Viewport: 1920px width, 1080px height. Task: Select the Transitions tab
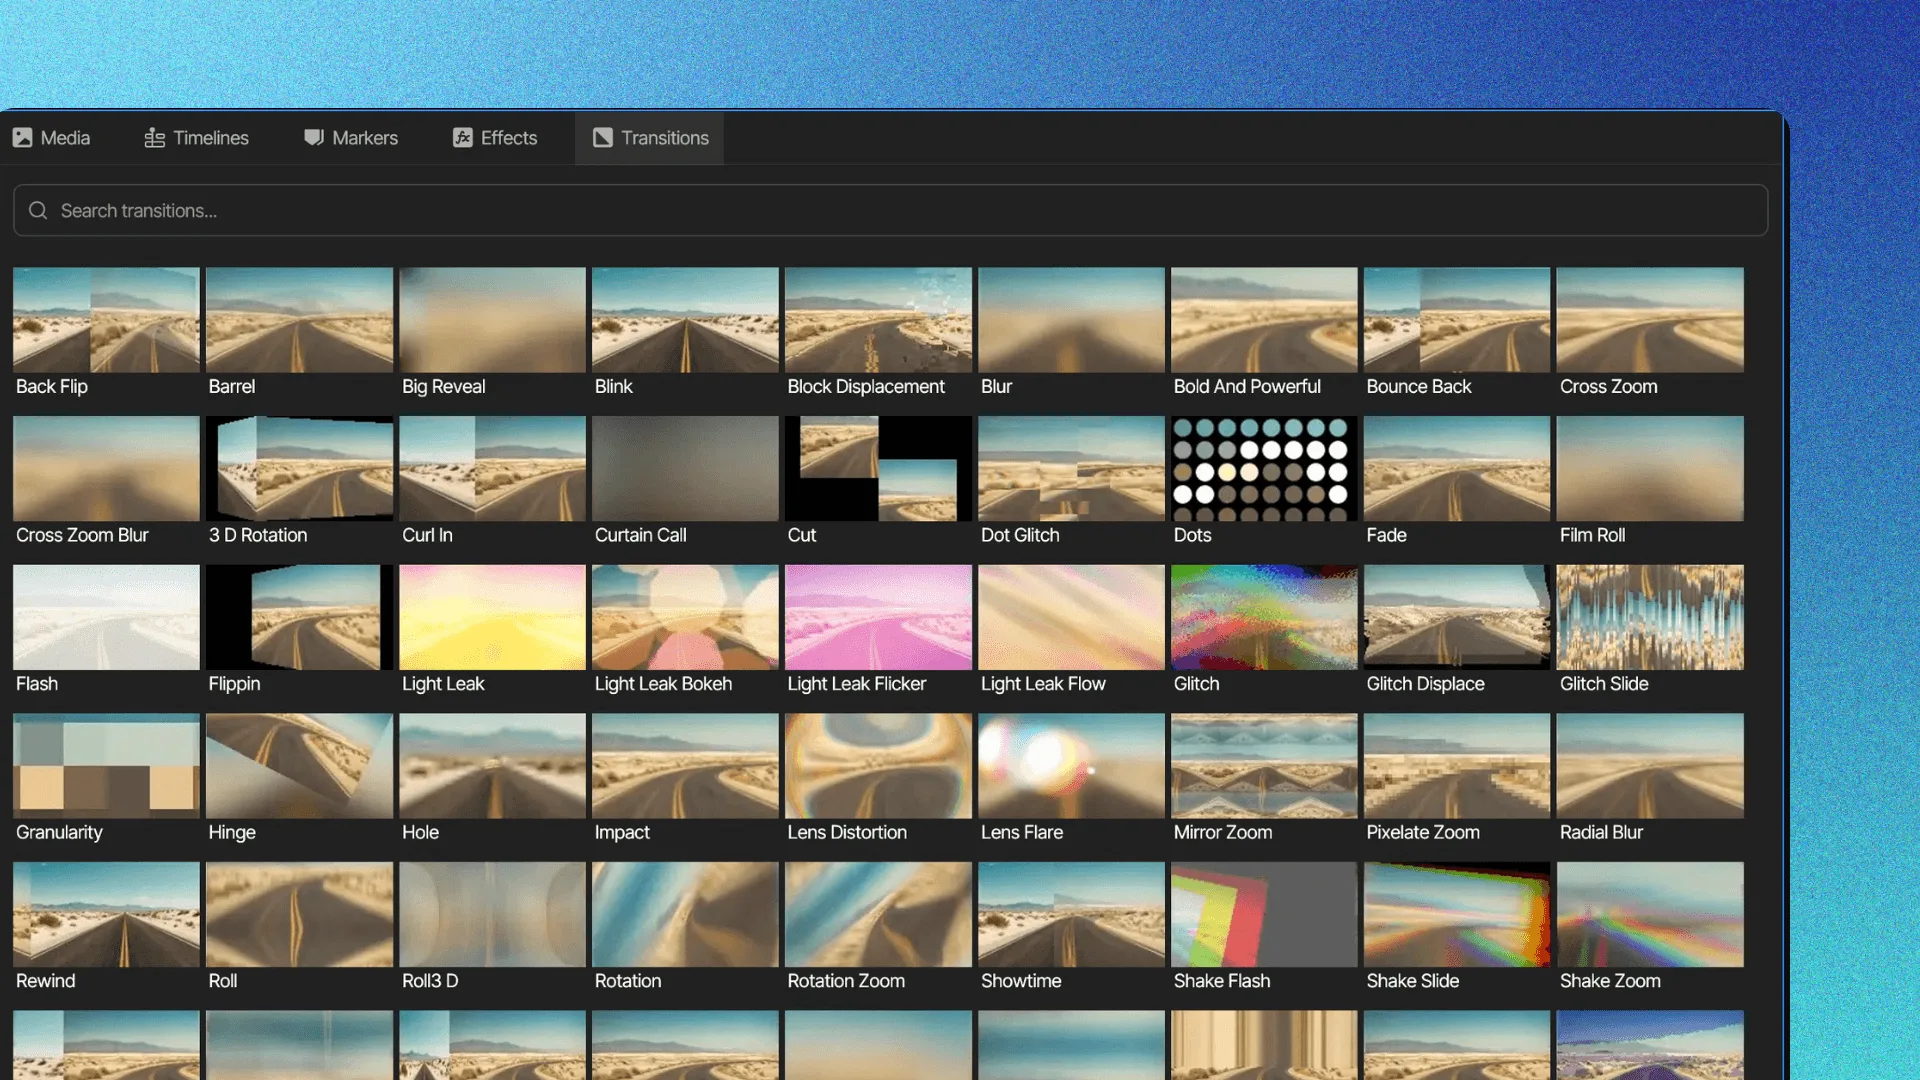(x=650, y=138)
